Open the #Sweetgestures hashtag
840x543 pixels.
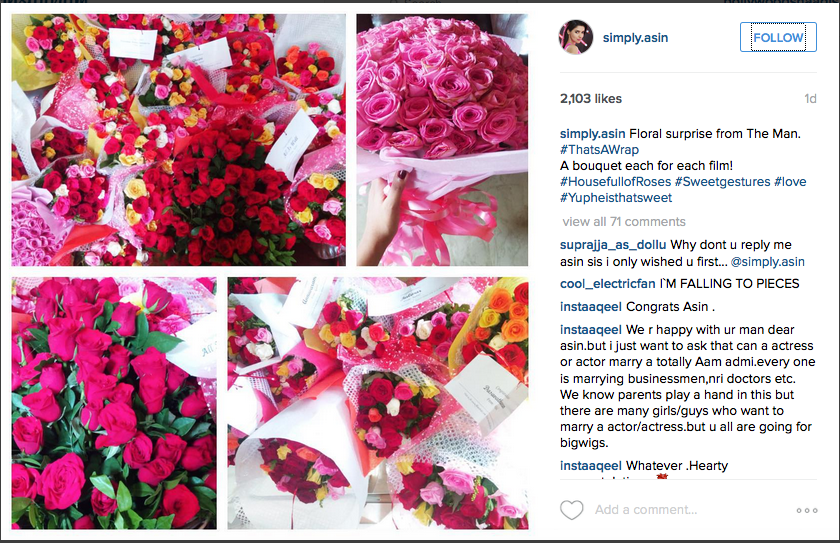click(723, 182)
